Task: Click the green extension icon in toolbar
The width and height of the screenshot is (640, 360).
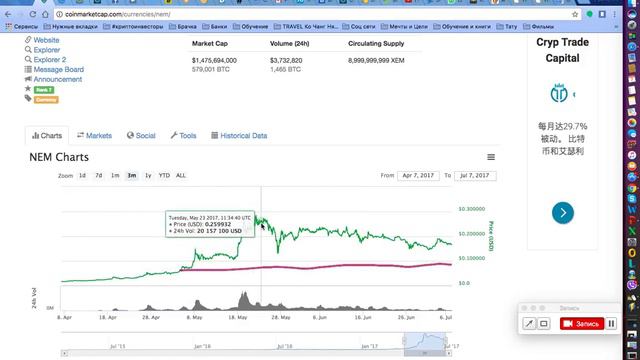Action: tap(589, 14)
